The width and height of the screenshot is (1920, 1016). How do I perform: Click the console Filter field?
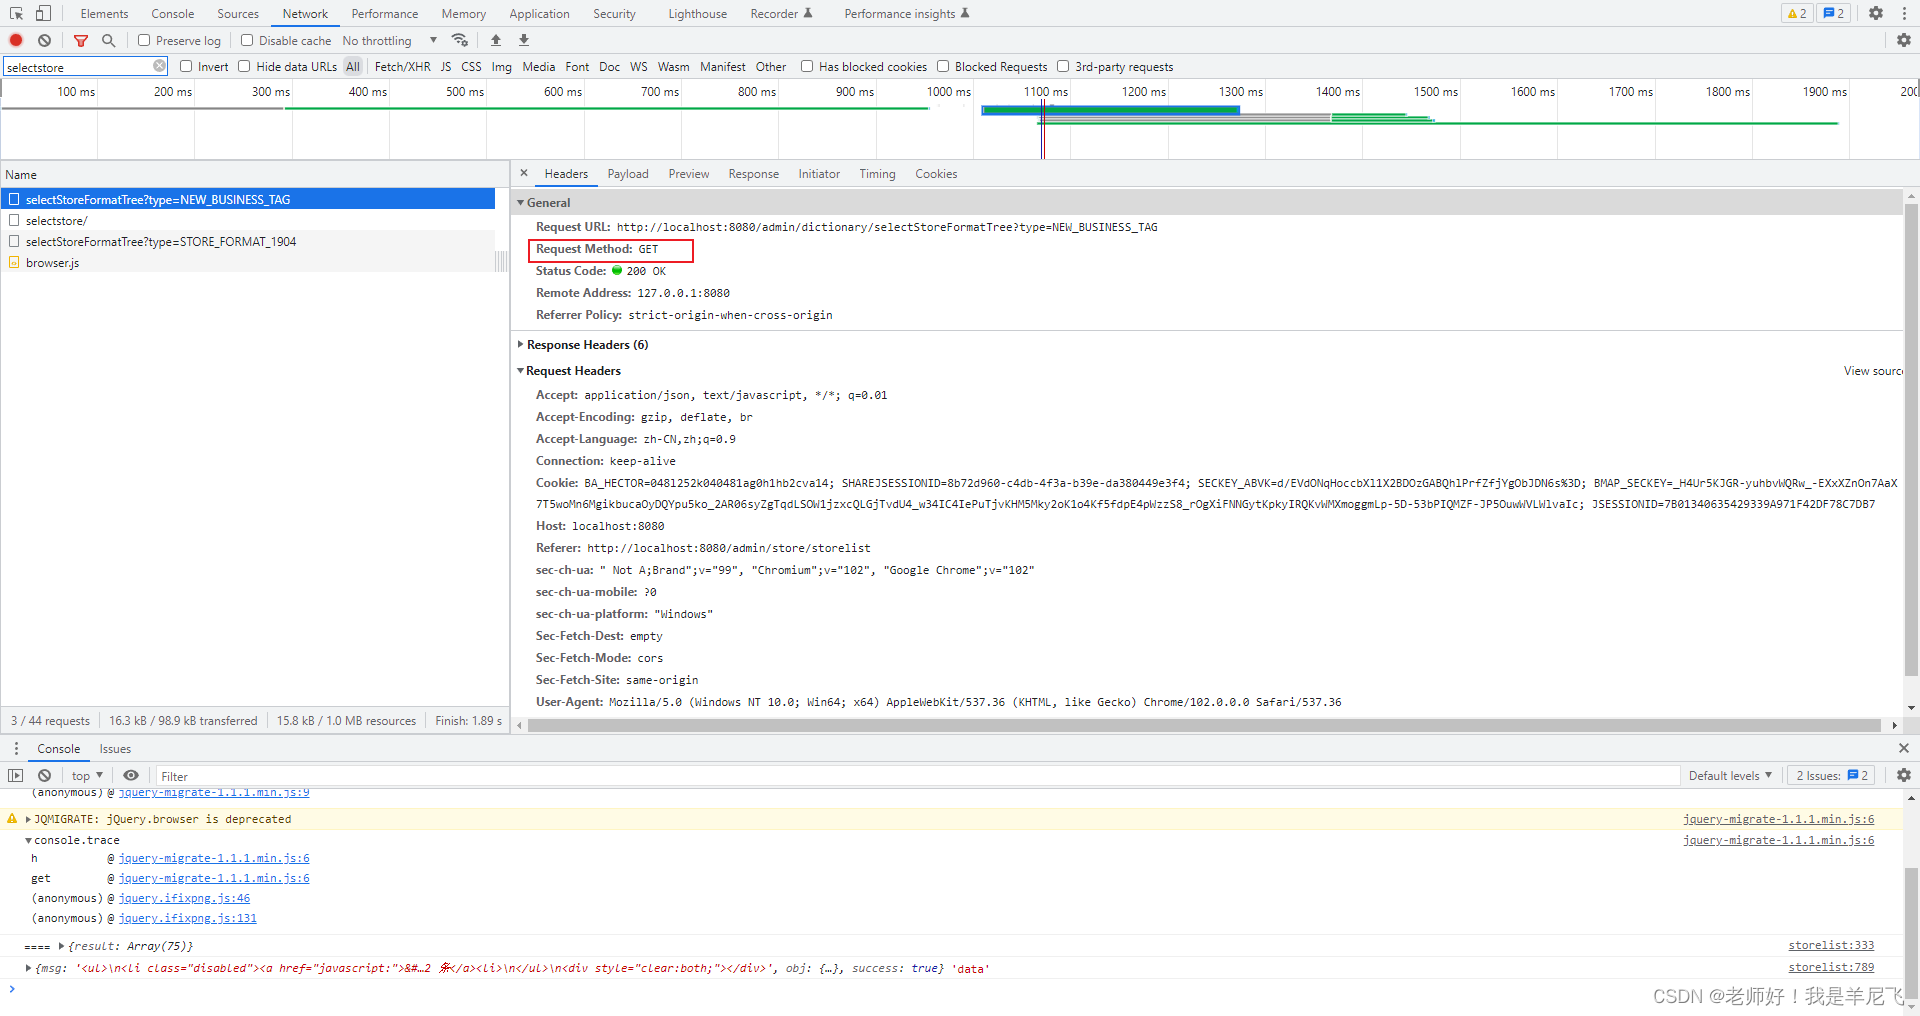click(x=918, y=775)
